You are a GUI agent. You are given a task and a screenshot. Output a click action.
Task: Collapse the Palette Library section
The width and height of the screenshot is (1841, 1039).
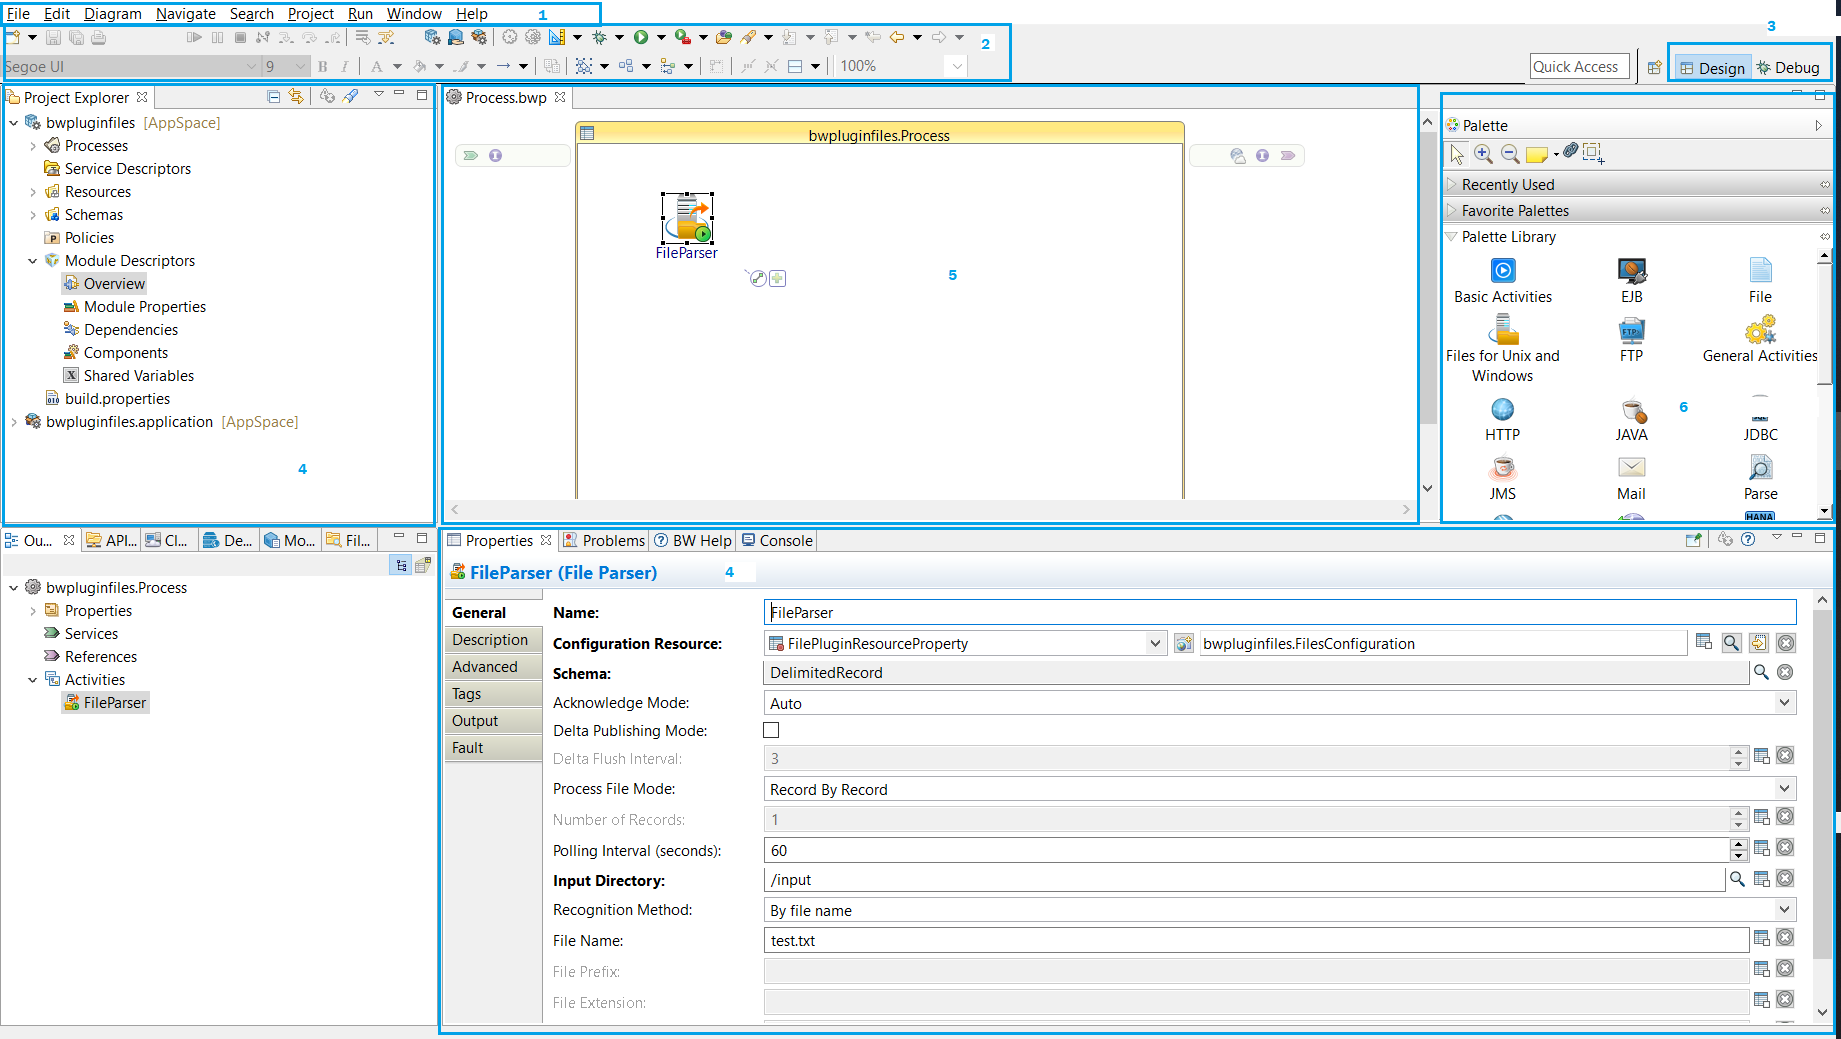[x=1452, y=236]
